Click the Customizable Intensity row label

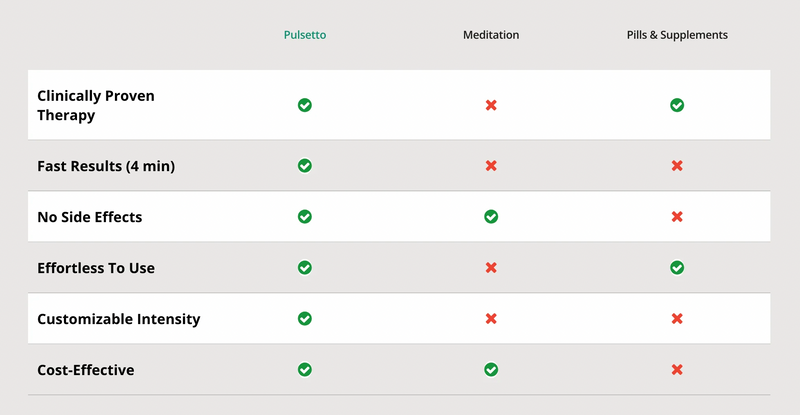119,319
